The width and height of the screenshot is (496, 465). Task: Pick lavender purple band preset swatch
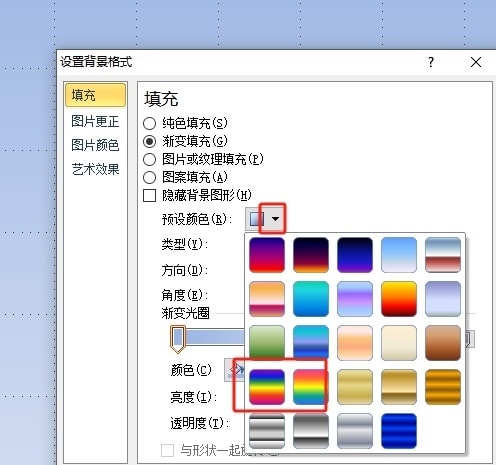(355, 299)
